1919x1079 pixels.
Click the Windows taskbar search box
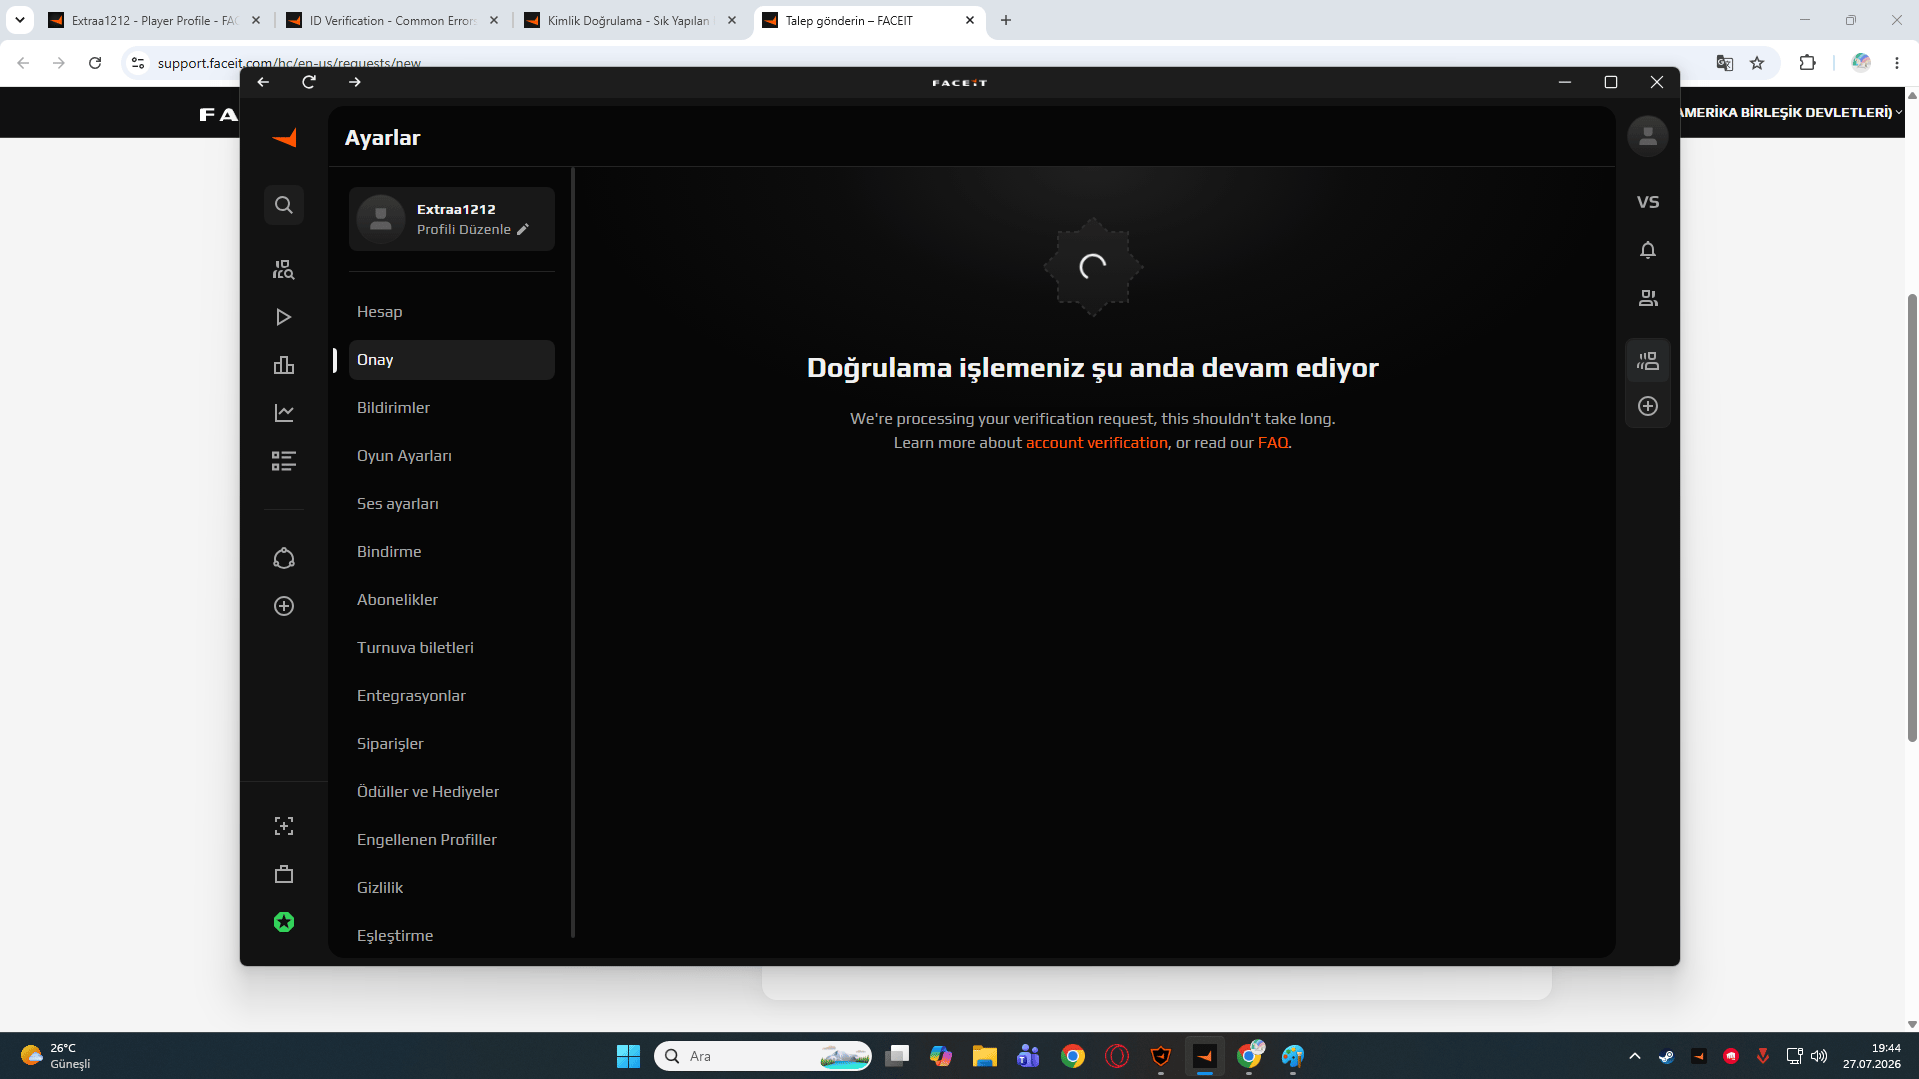tap(763, 1056)
